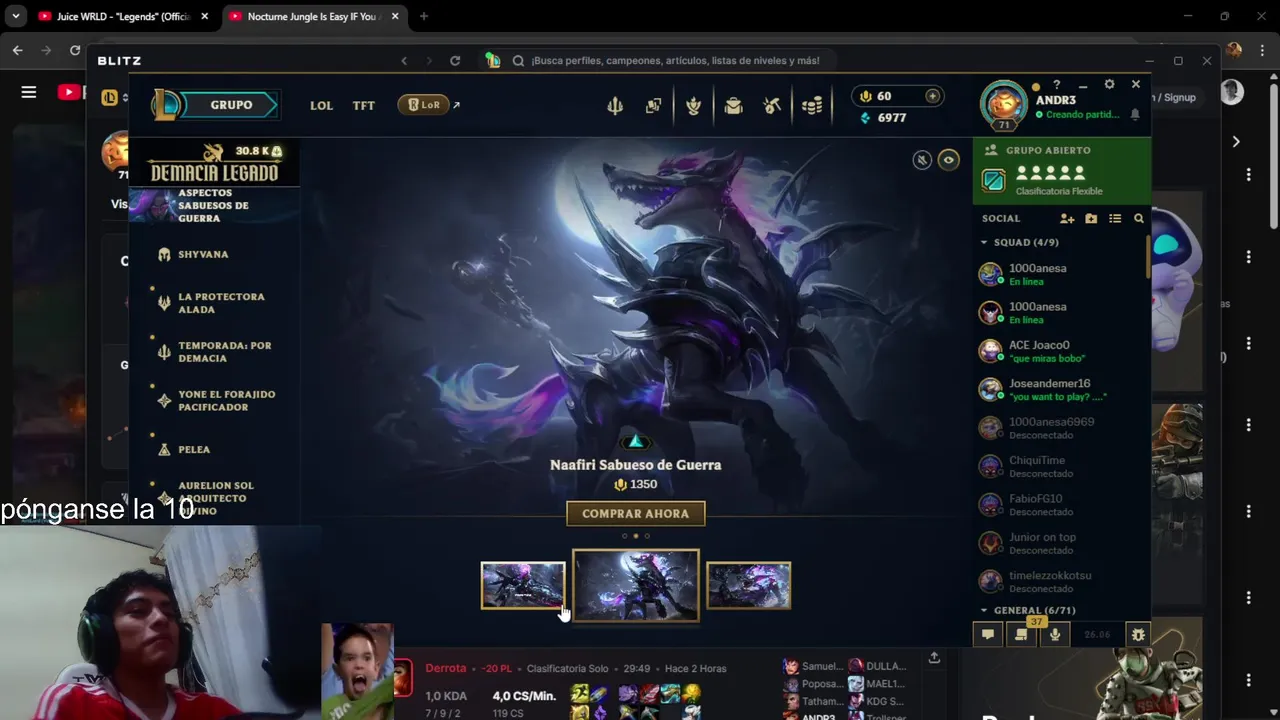Select friend Joseandemer16 in list
Image resolution: width=1280 pixels, height=720 pixels.
pos(1060,389)
